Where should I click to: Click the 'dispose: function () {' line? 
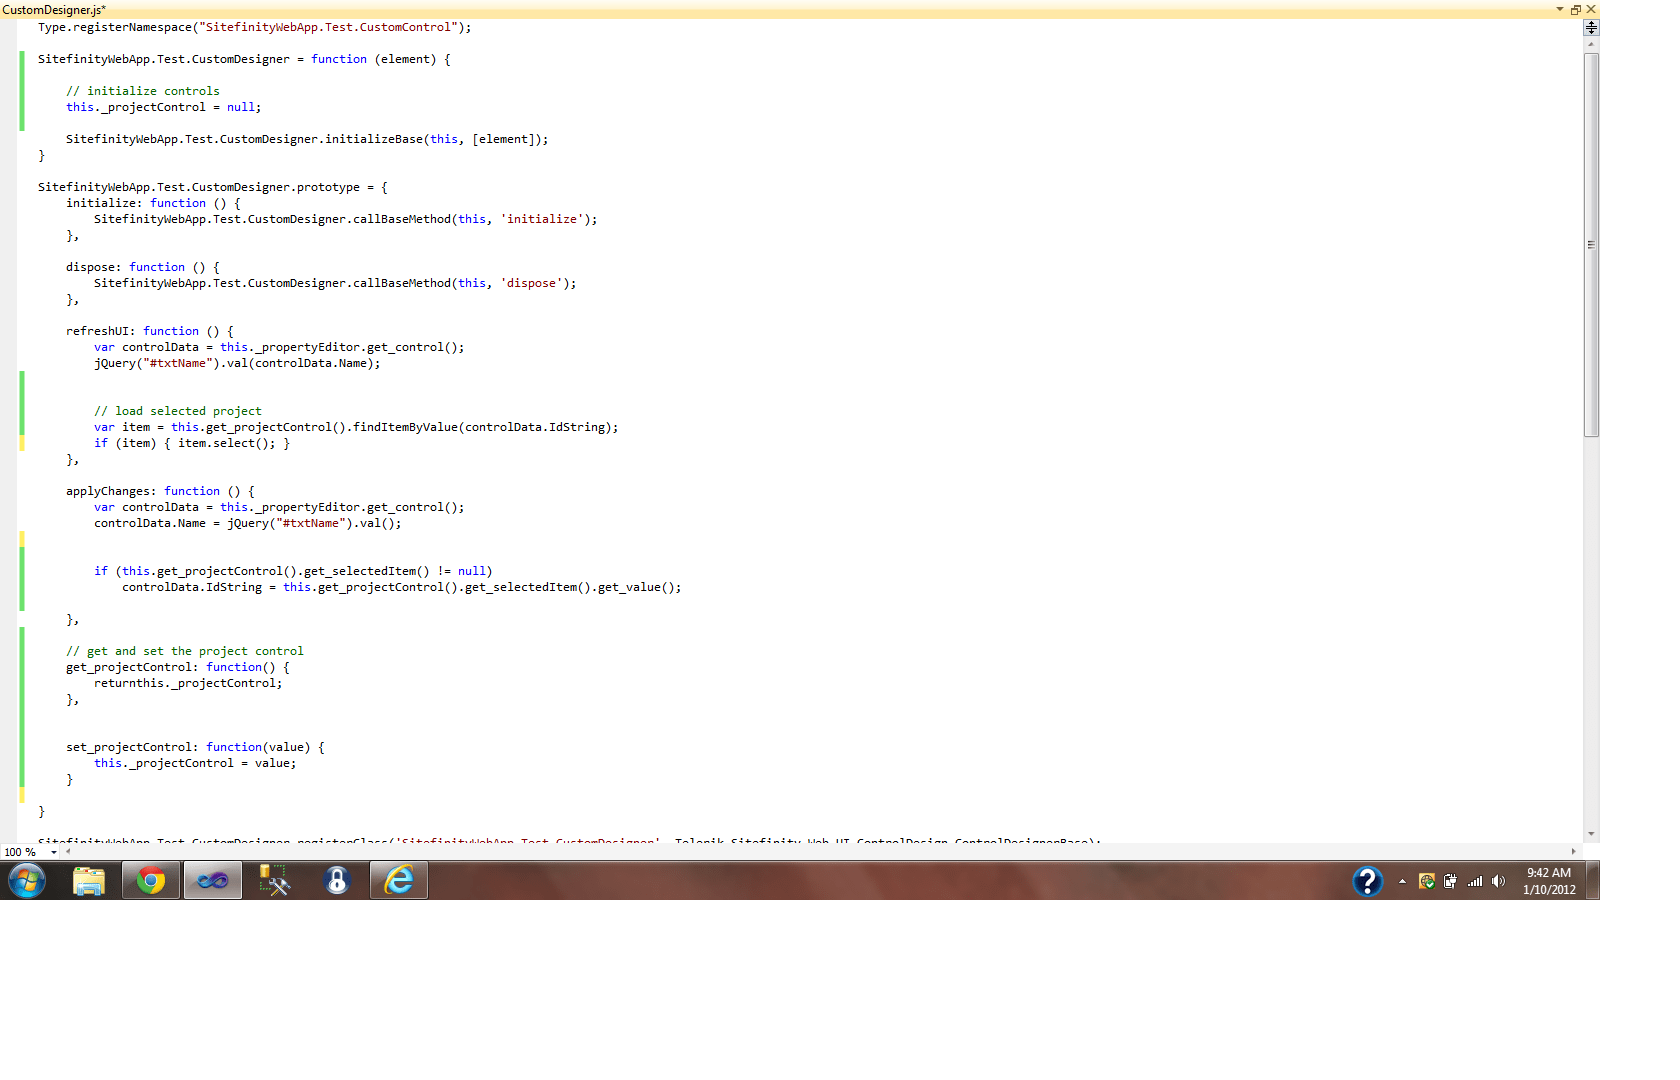143,267
